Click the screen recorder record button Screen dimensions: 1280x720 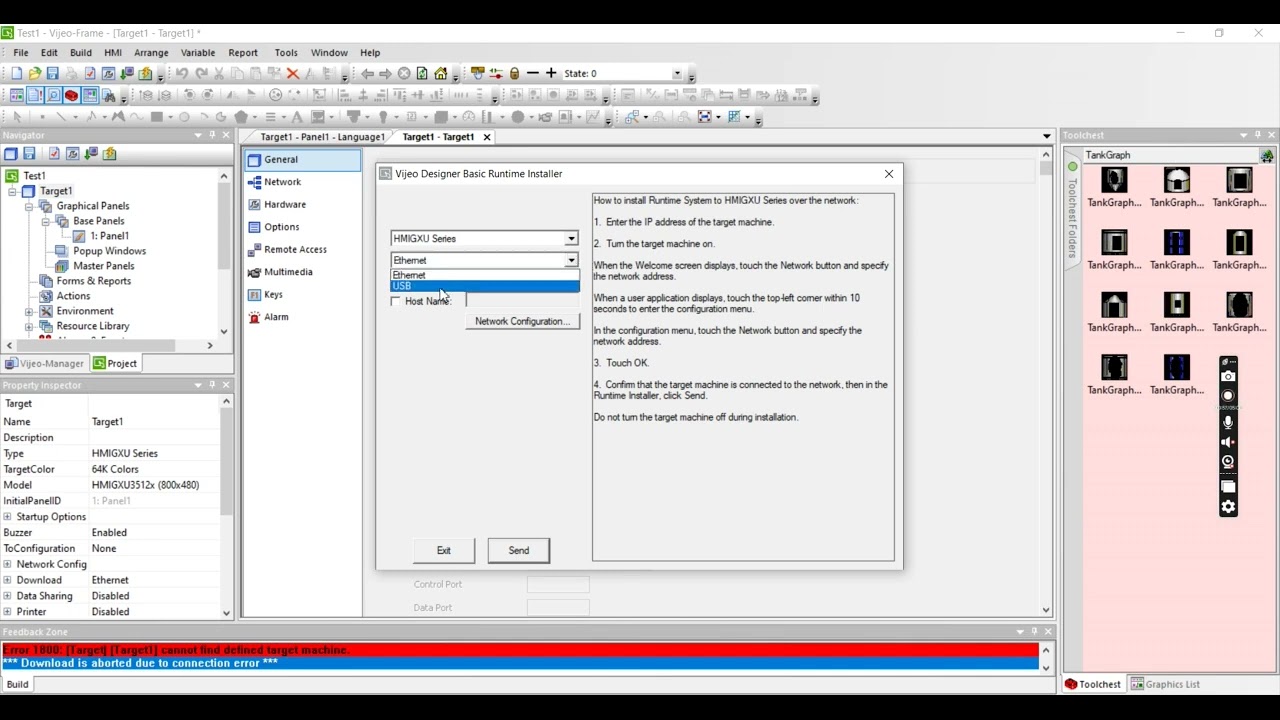(1228, 395)
